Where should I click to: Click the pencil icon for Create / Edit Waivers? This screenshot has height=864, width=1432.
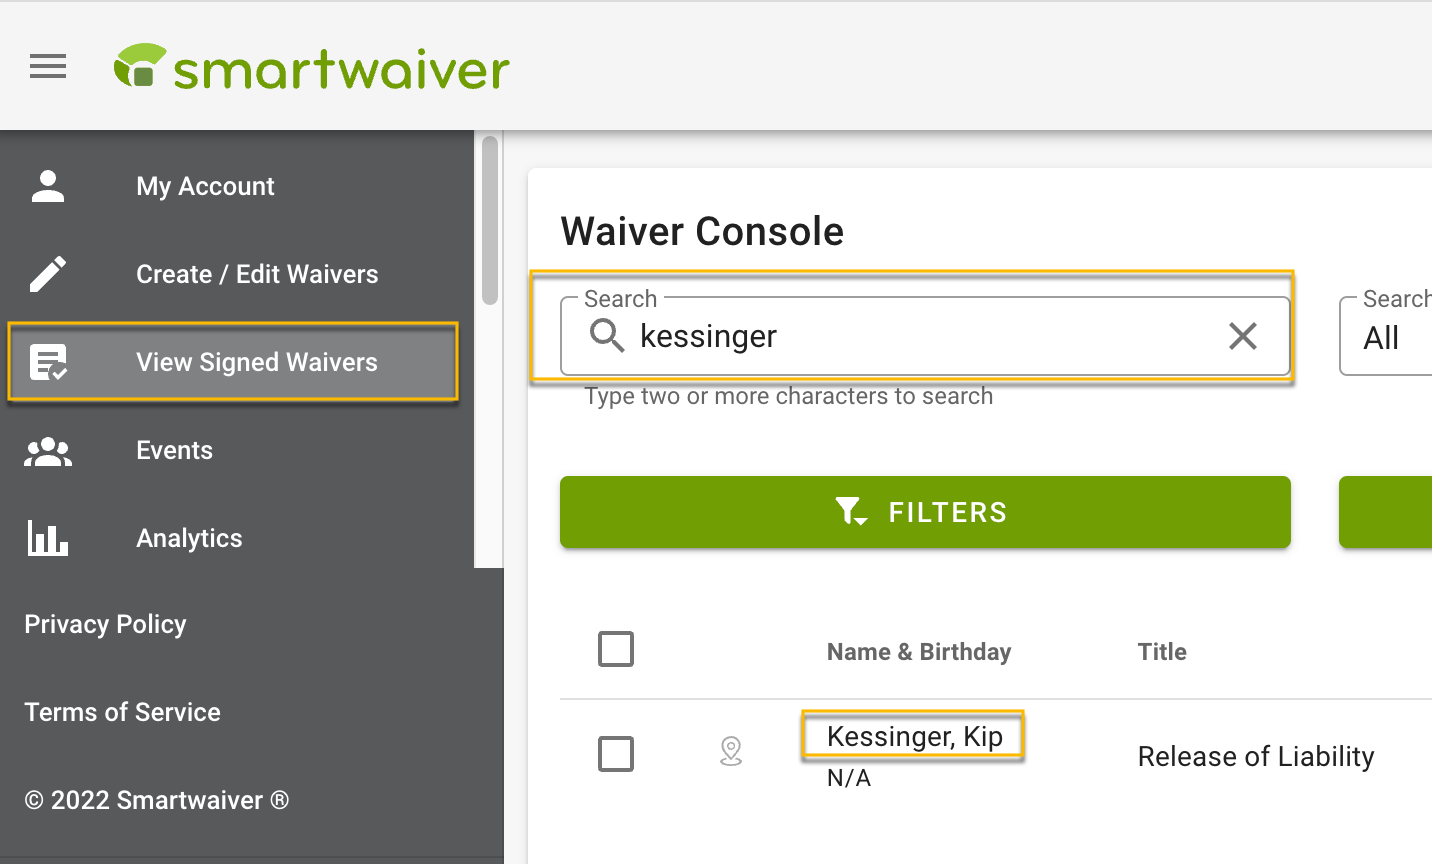click(48, 274)
